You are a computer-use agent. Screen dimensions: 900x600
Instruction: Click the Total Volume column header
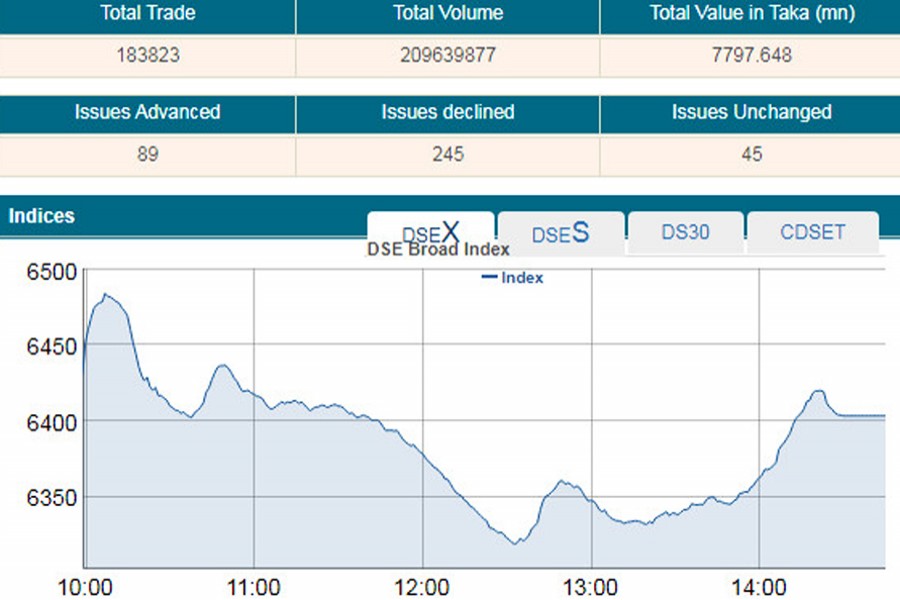447,14
